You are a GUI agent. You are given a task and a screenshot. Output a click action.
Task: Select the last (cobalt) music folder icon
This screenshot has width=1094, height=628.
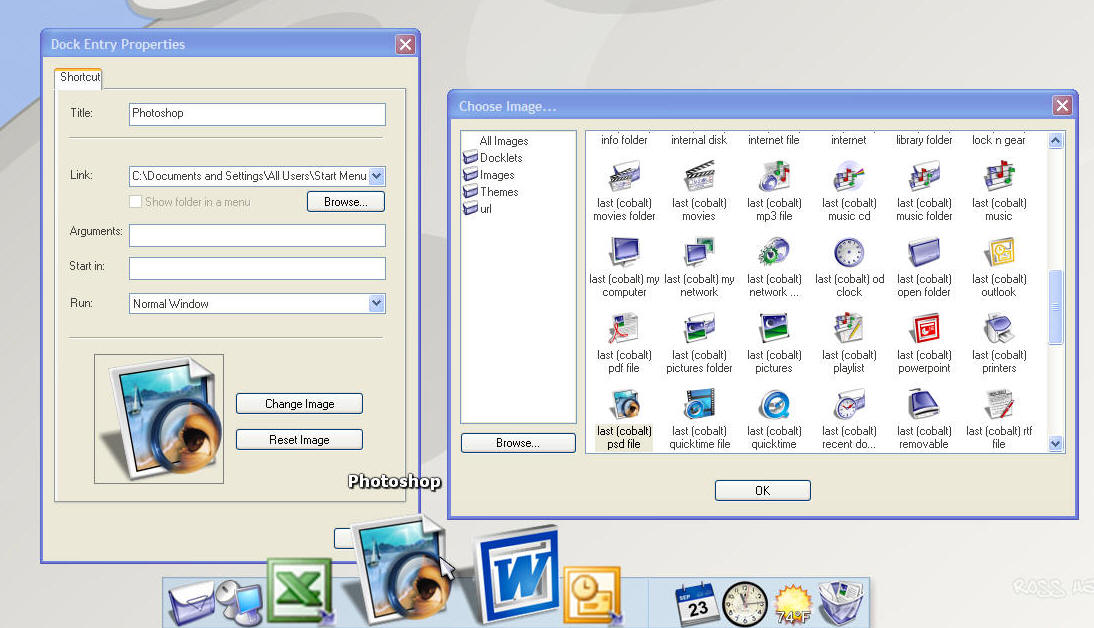[924, 176]
